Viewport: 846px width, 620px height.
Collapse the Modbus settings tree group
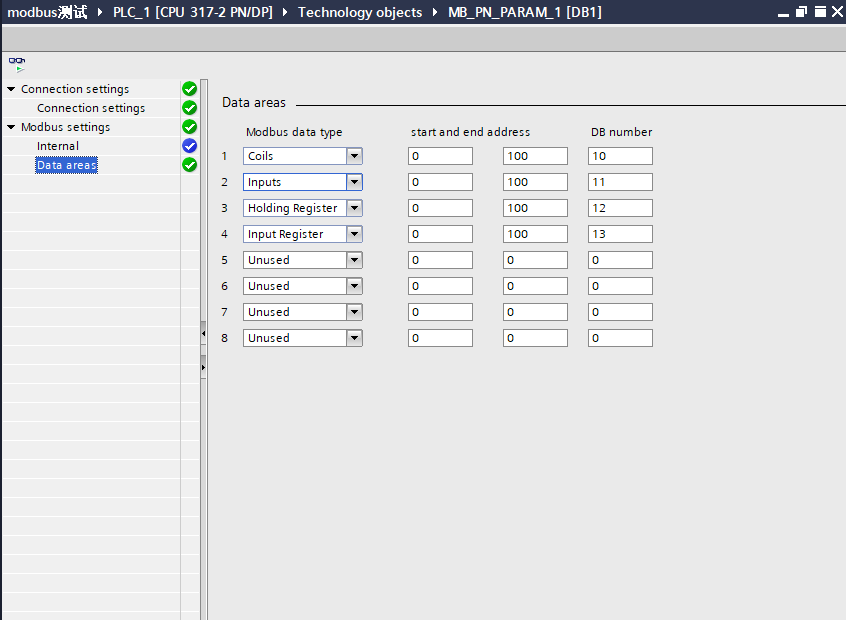tap(11, 127)
